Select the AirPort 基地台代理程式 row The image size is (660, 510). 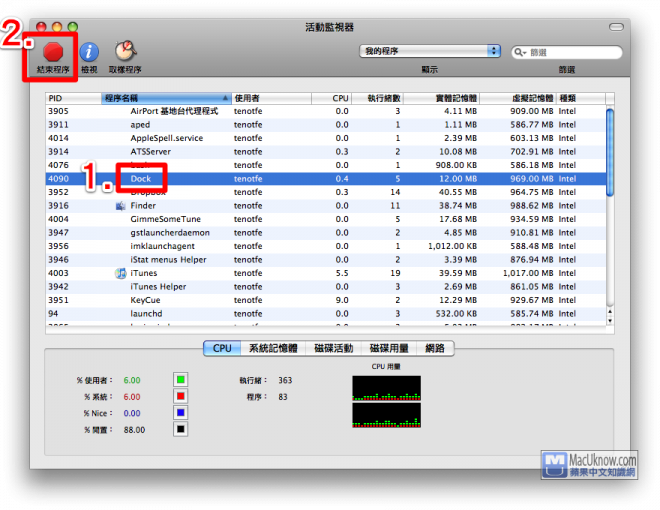click(x=326, y=112)
